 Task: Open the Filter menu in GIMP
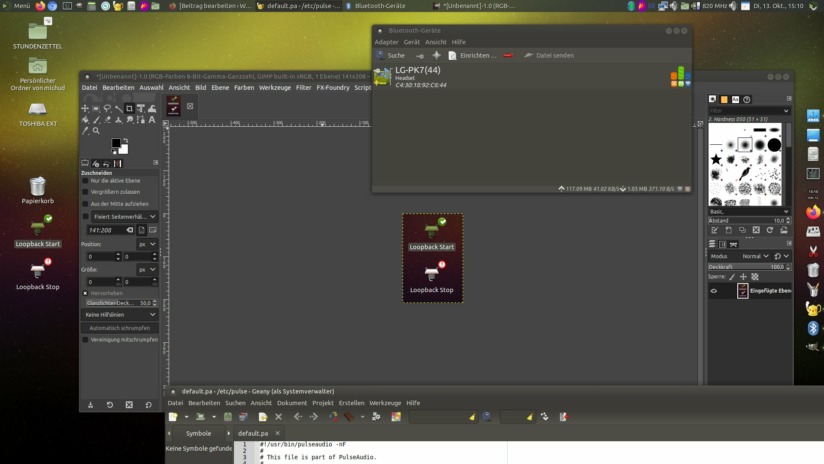pos(303,88)
